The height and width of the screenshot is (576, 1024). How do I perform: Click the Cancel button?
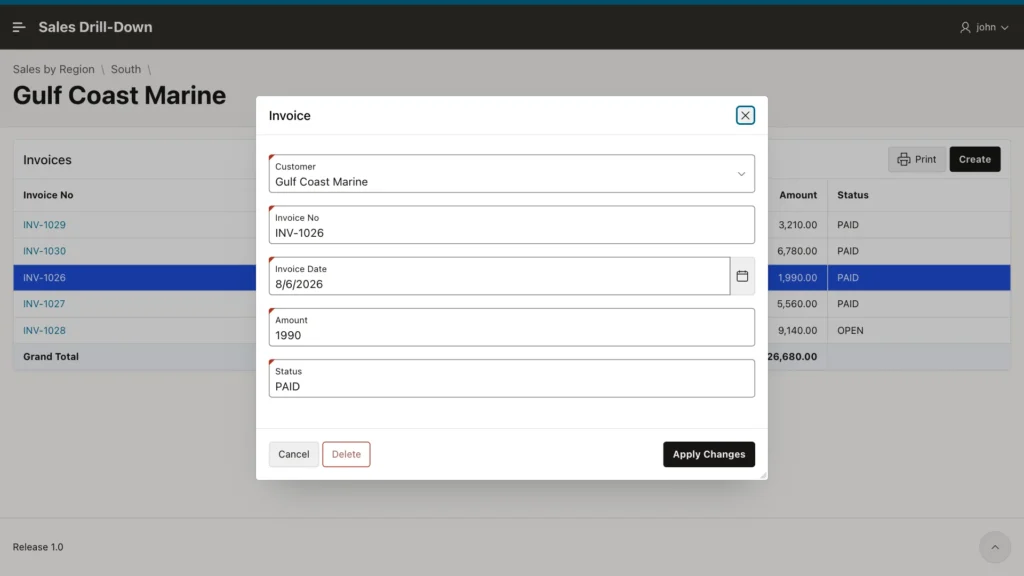tap(294, 455)
